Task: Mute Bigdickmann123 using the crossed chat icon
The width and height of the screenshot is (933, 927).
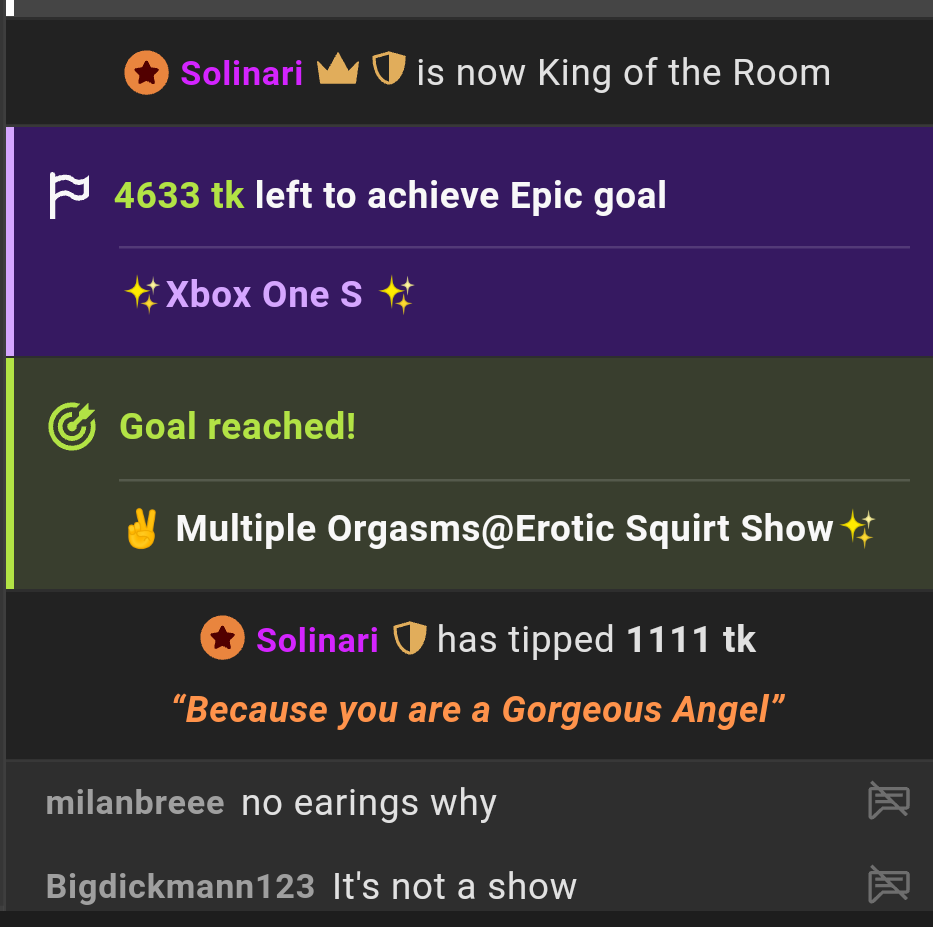Action: [x=889, y=884]
